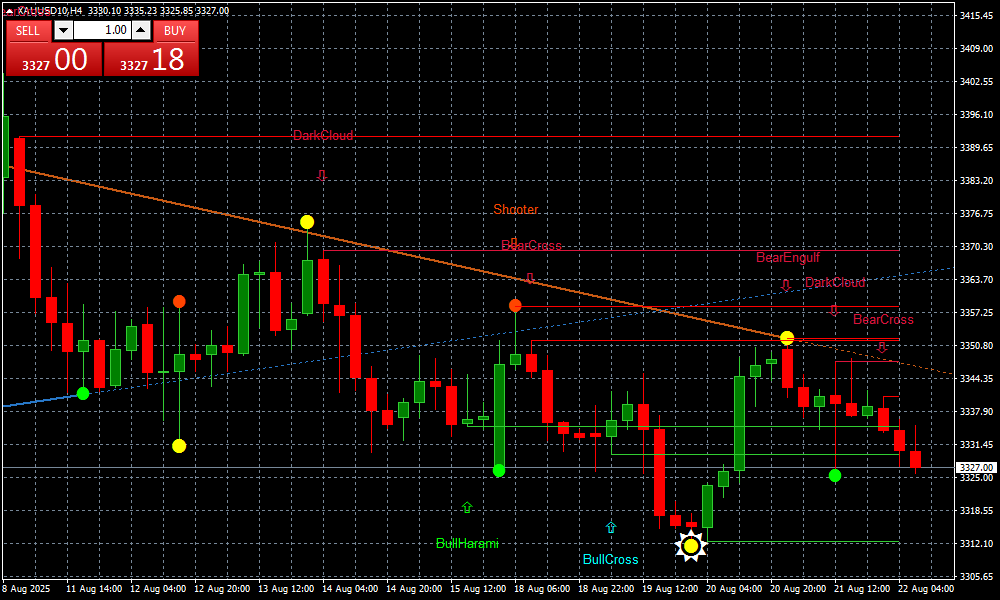Image resolution: width=1000 pixels, height=600 pixels.
Task: Click the yellow dot where the orange trendline ends
Action: pos(787,338)
